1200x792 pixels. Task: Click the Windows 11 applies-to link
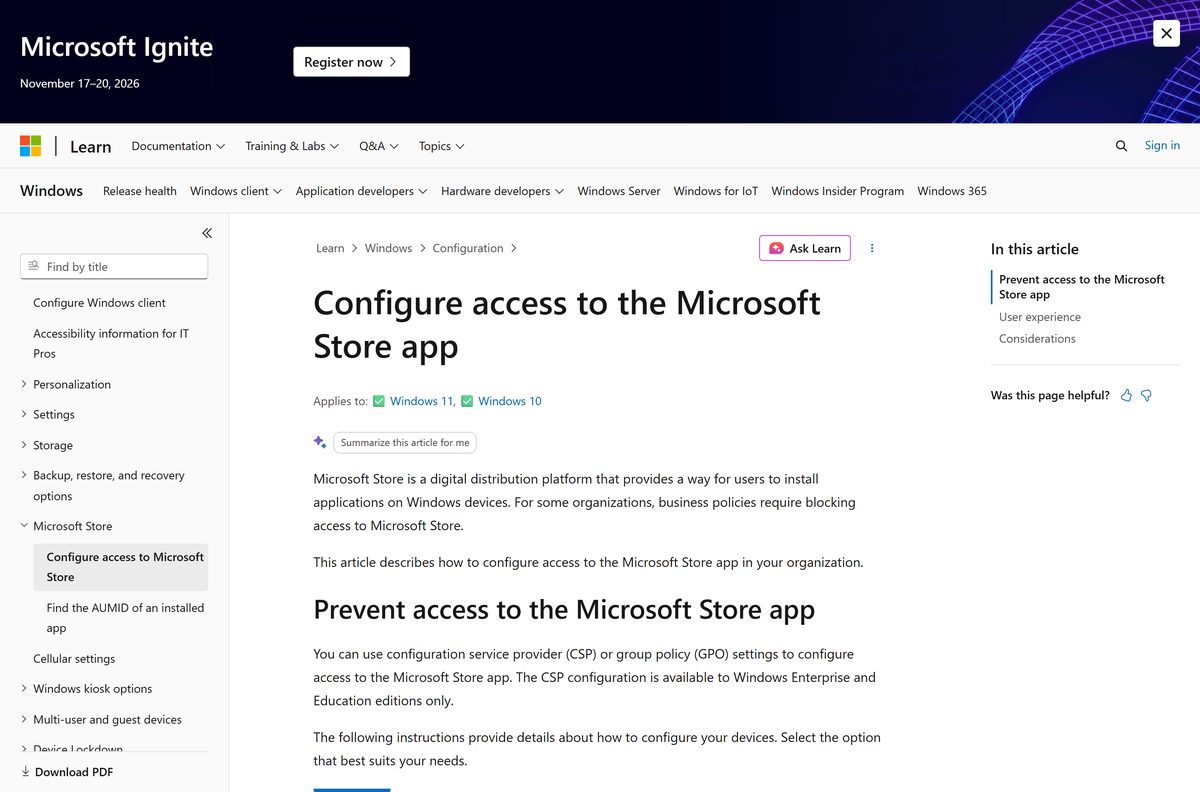(421, 401)
